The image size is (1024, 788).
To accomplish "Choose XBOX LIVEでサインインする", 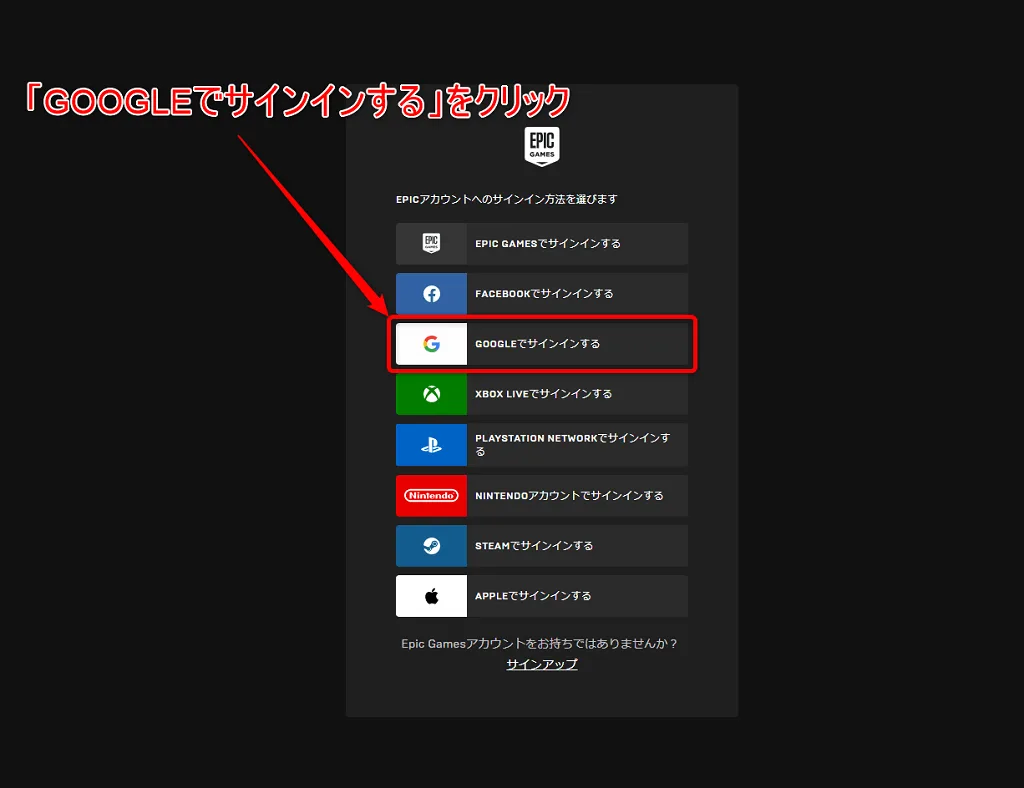I will (541, 394).
